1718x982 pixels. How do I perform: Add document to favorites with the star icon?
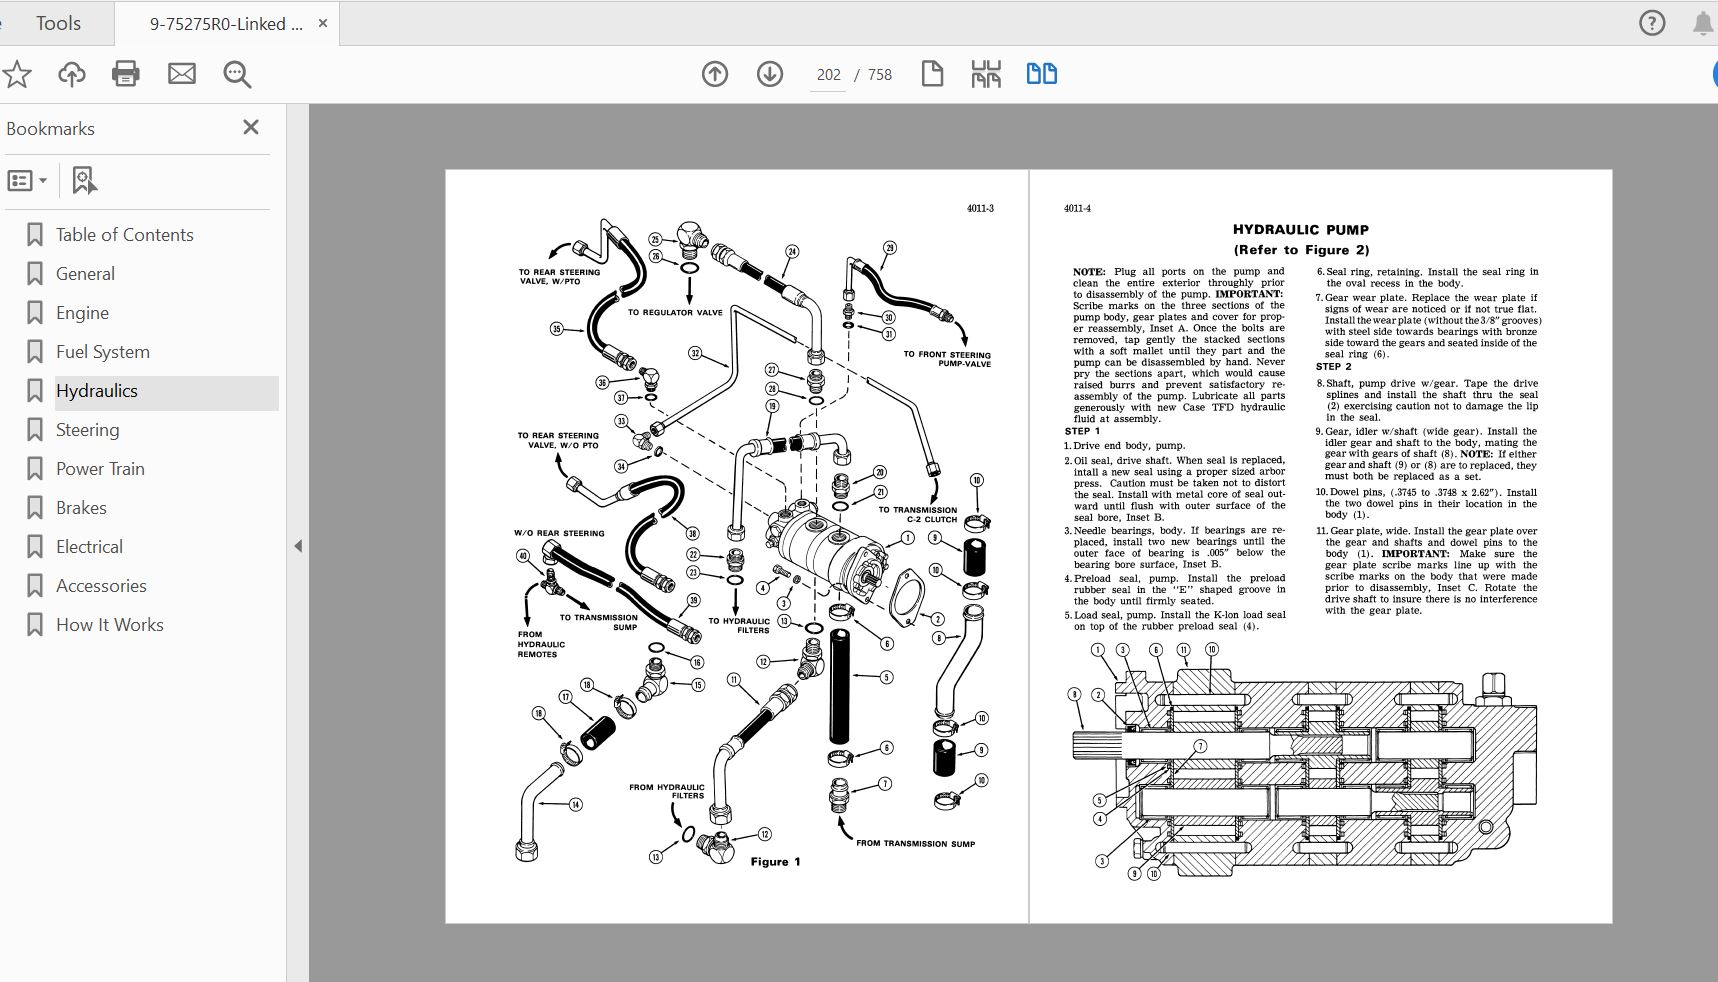click(x=17, y=73)
